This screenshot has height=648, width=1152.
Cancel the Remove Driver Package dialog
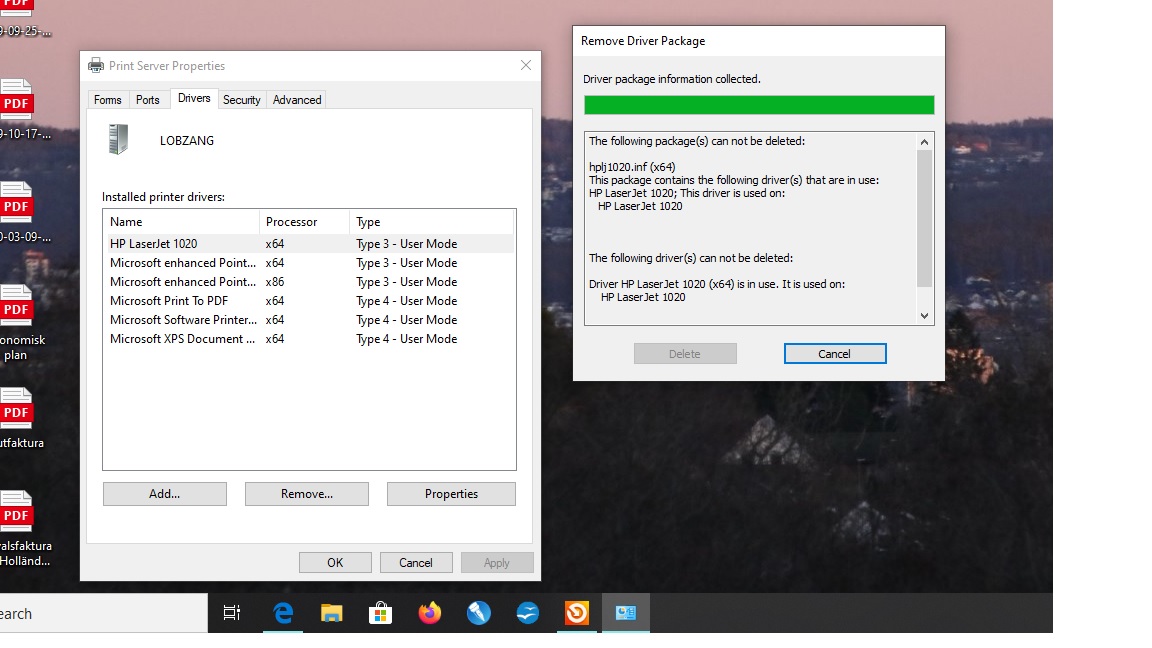tap(835, 354)
